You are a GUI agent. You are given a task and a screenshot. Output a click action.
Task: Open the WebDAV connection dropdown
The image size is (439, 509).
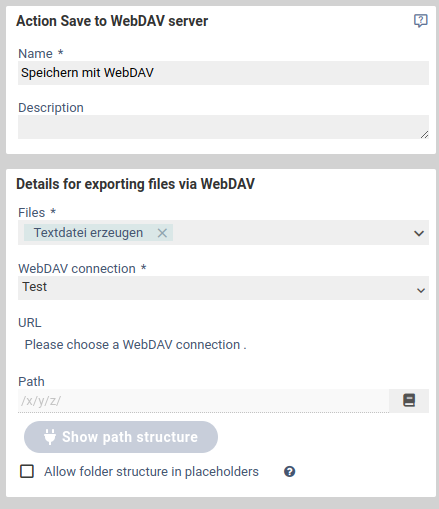(223, 288)
